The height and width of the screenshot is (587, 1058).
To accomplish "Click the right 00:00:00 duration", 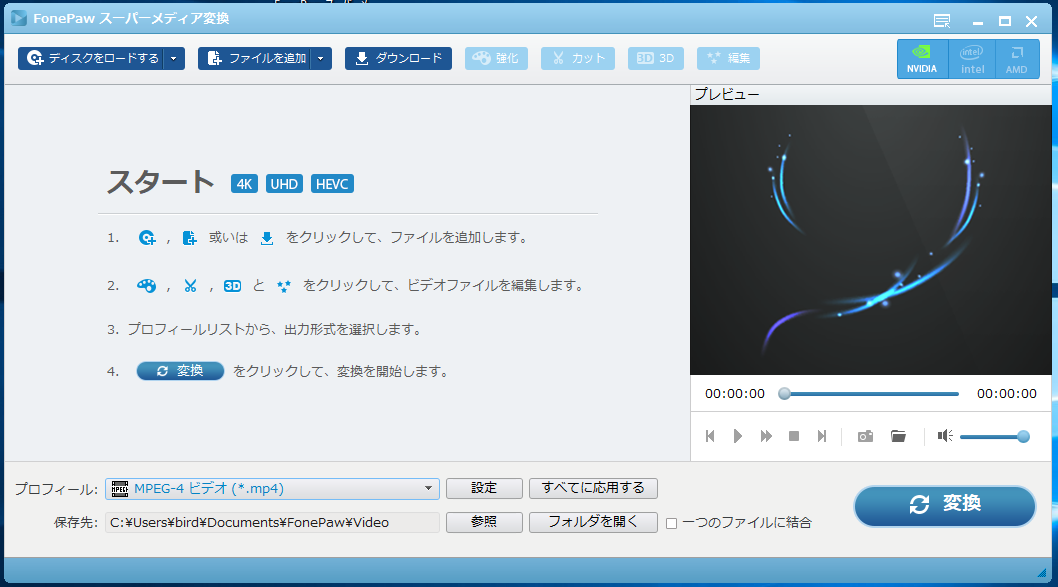I will click(1007, 394).
